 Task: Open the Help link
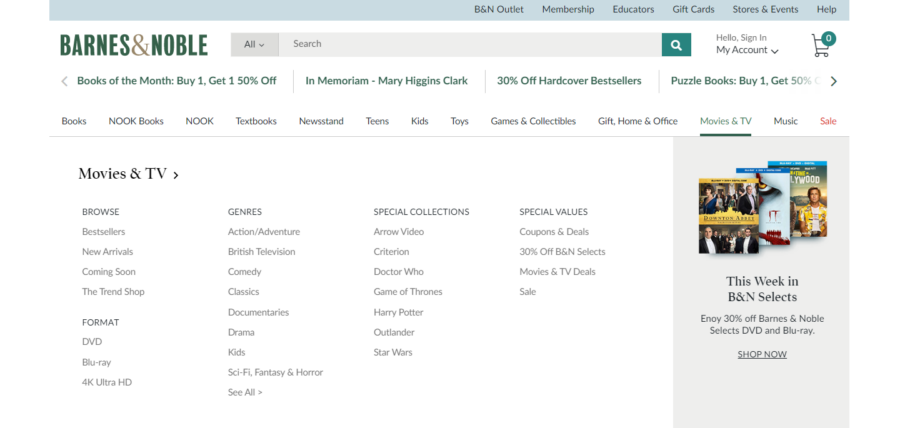(827, 9)
